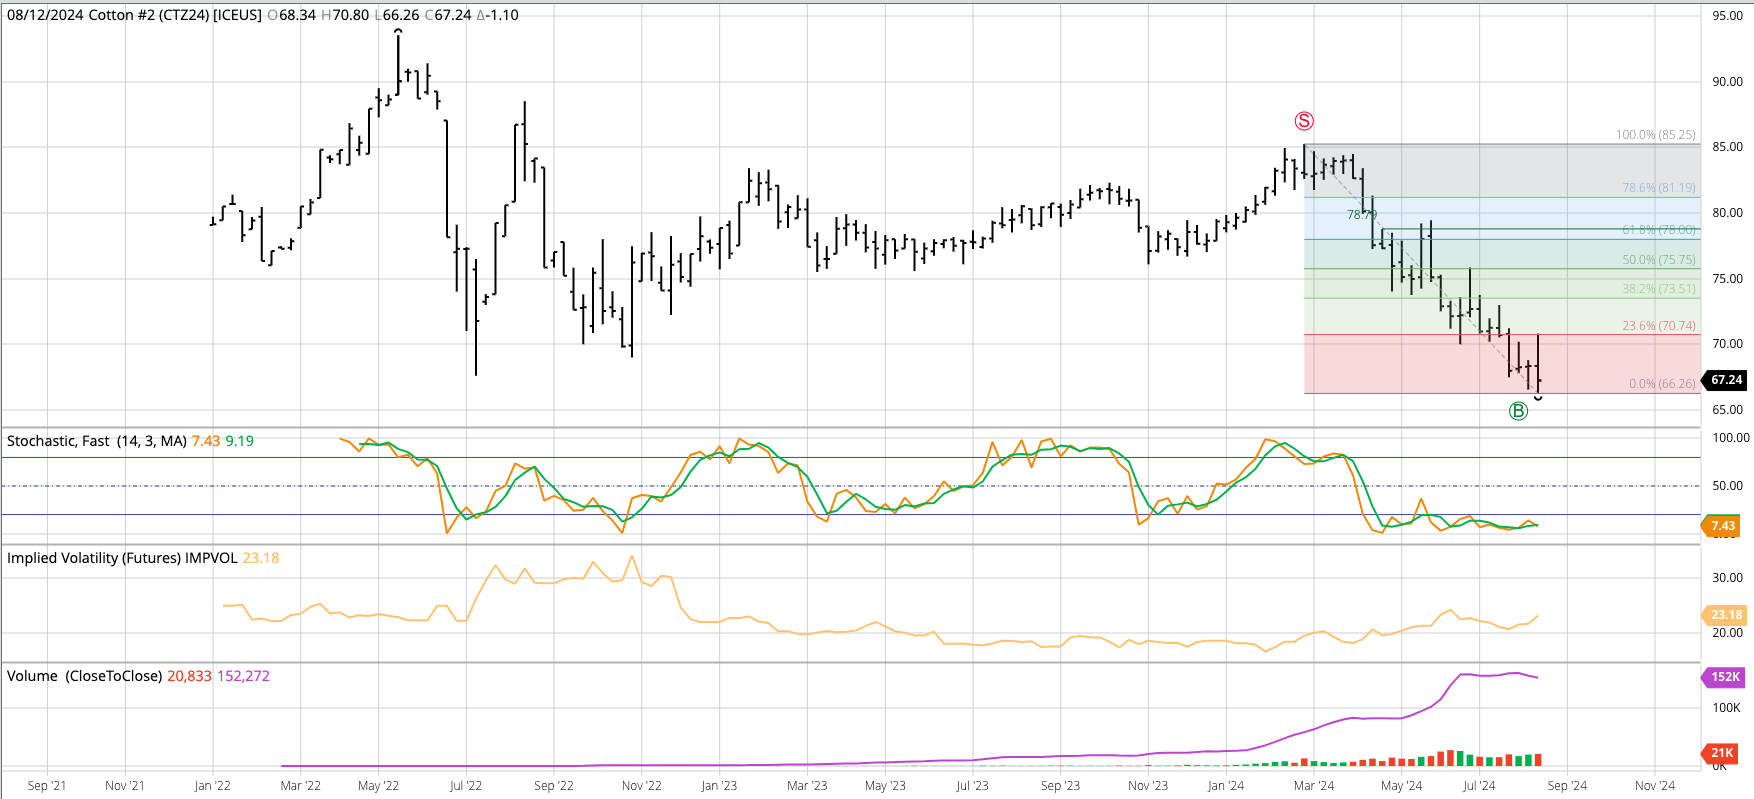Click the Sep '24 date on time axis
1754x799 pixels.
pyautogui.click(x=1566, y=786)
